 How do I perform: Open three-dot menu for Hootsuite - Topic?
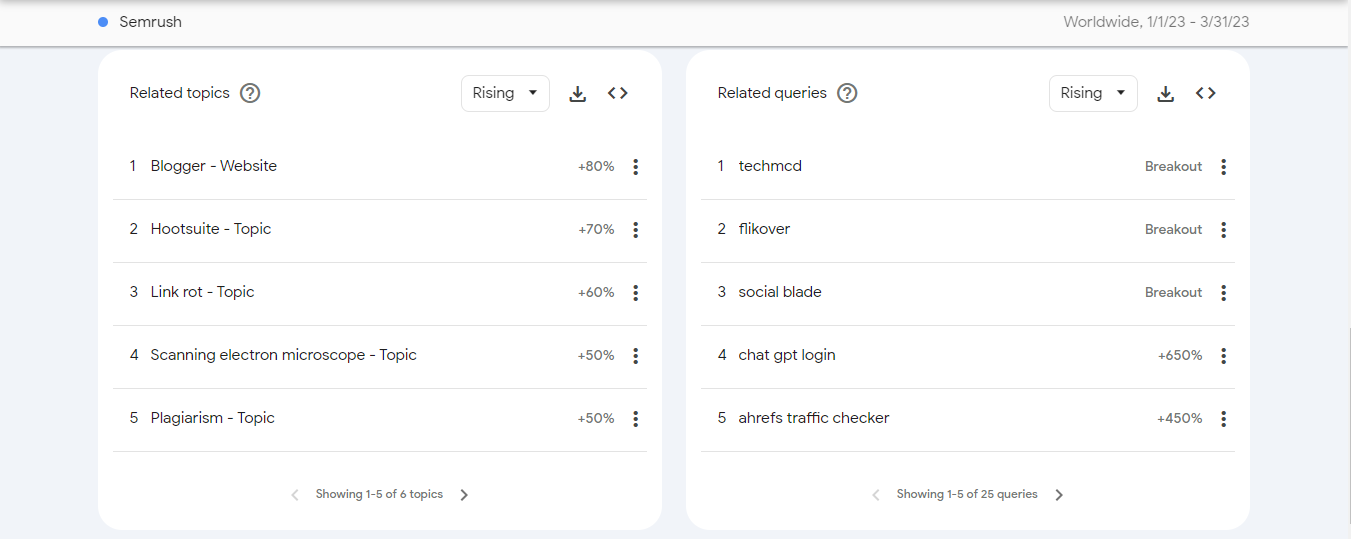pos(635,230)
